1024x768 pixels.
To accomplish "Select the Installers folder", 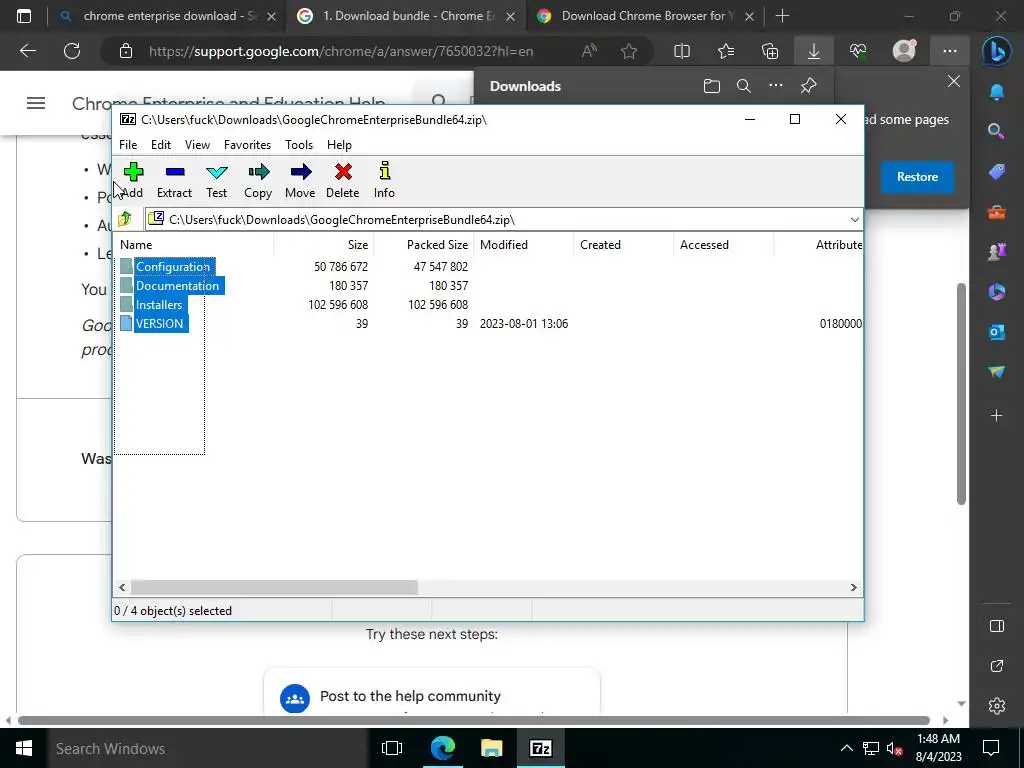I will click(159, 304).
